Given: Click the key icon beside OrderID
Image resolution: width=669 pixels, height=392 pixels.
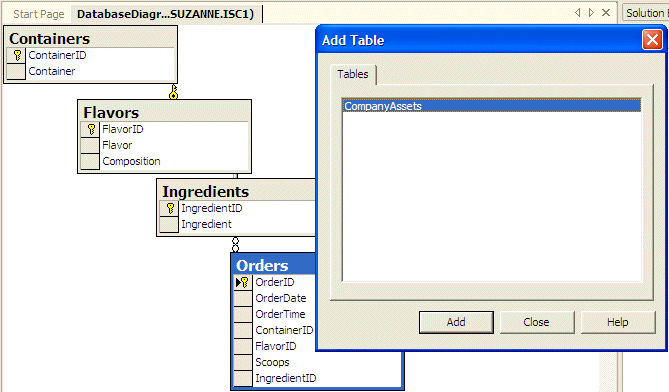Looking at the screenshot, I should tap(244, 282).
